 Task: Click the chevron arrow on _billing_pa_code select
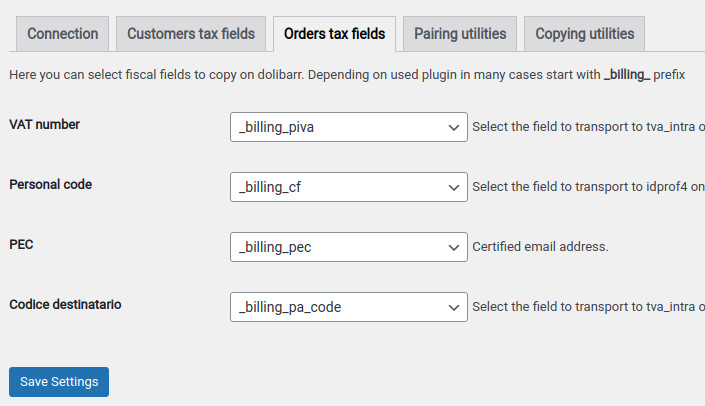453,307
